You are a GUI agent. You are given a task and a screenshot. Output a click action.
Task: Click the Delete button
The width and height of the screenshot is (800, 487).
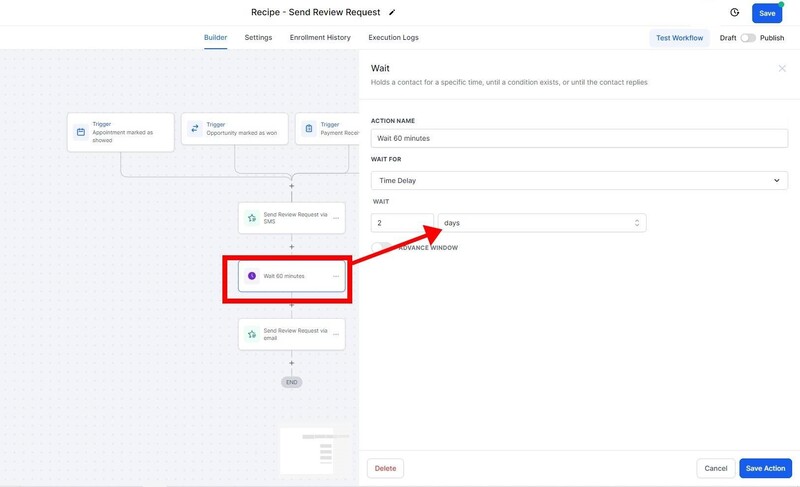coord(385,468)
